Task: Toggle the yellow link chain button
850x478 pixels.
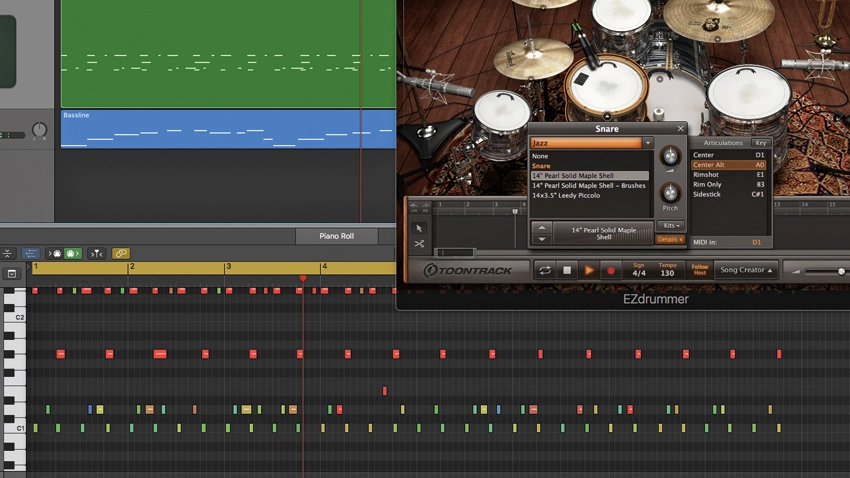Action: (x=120, y=253)
